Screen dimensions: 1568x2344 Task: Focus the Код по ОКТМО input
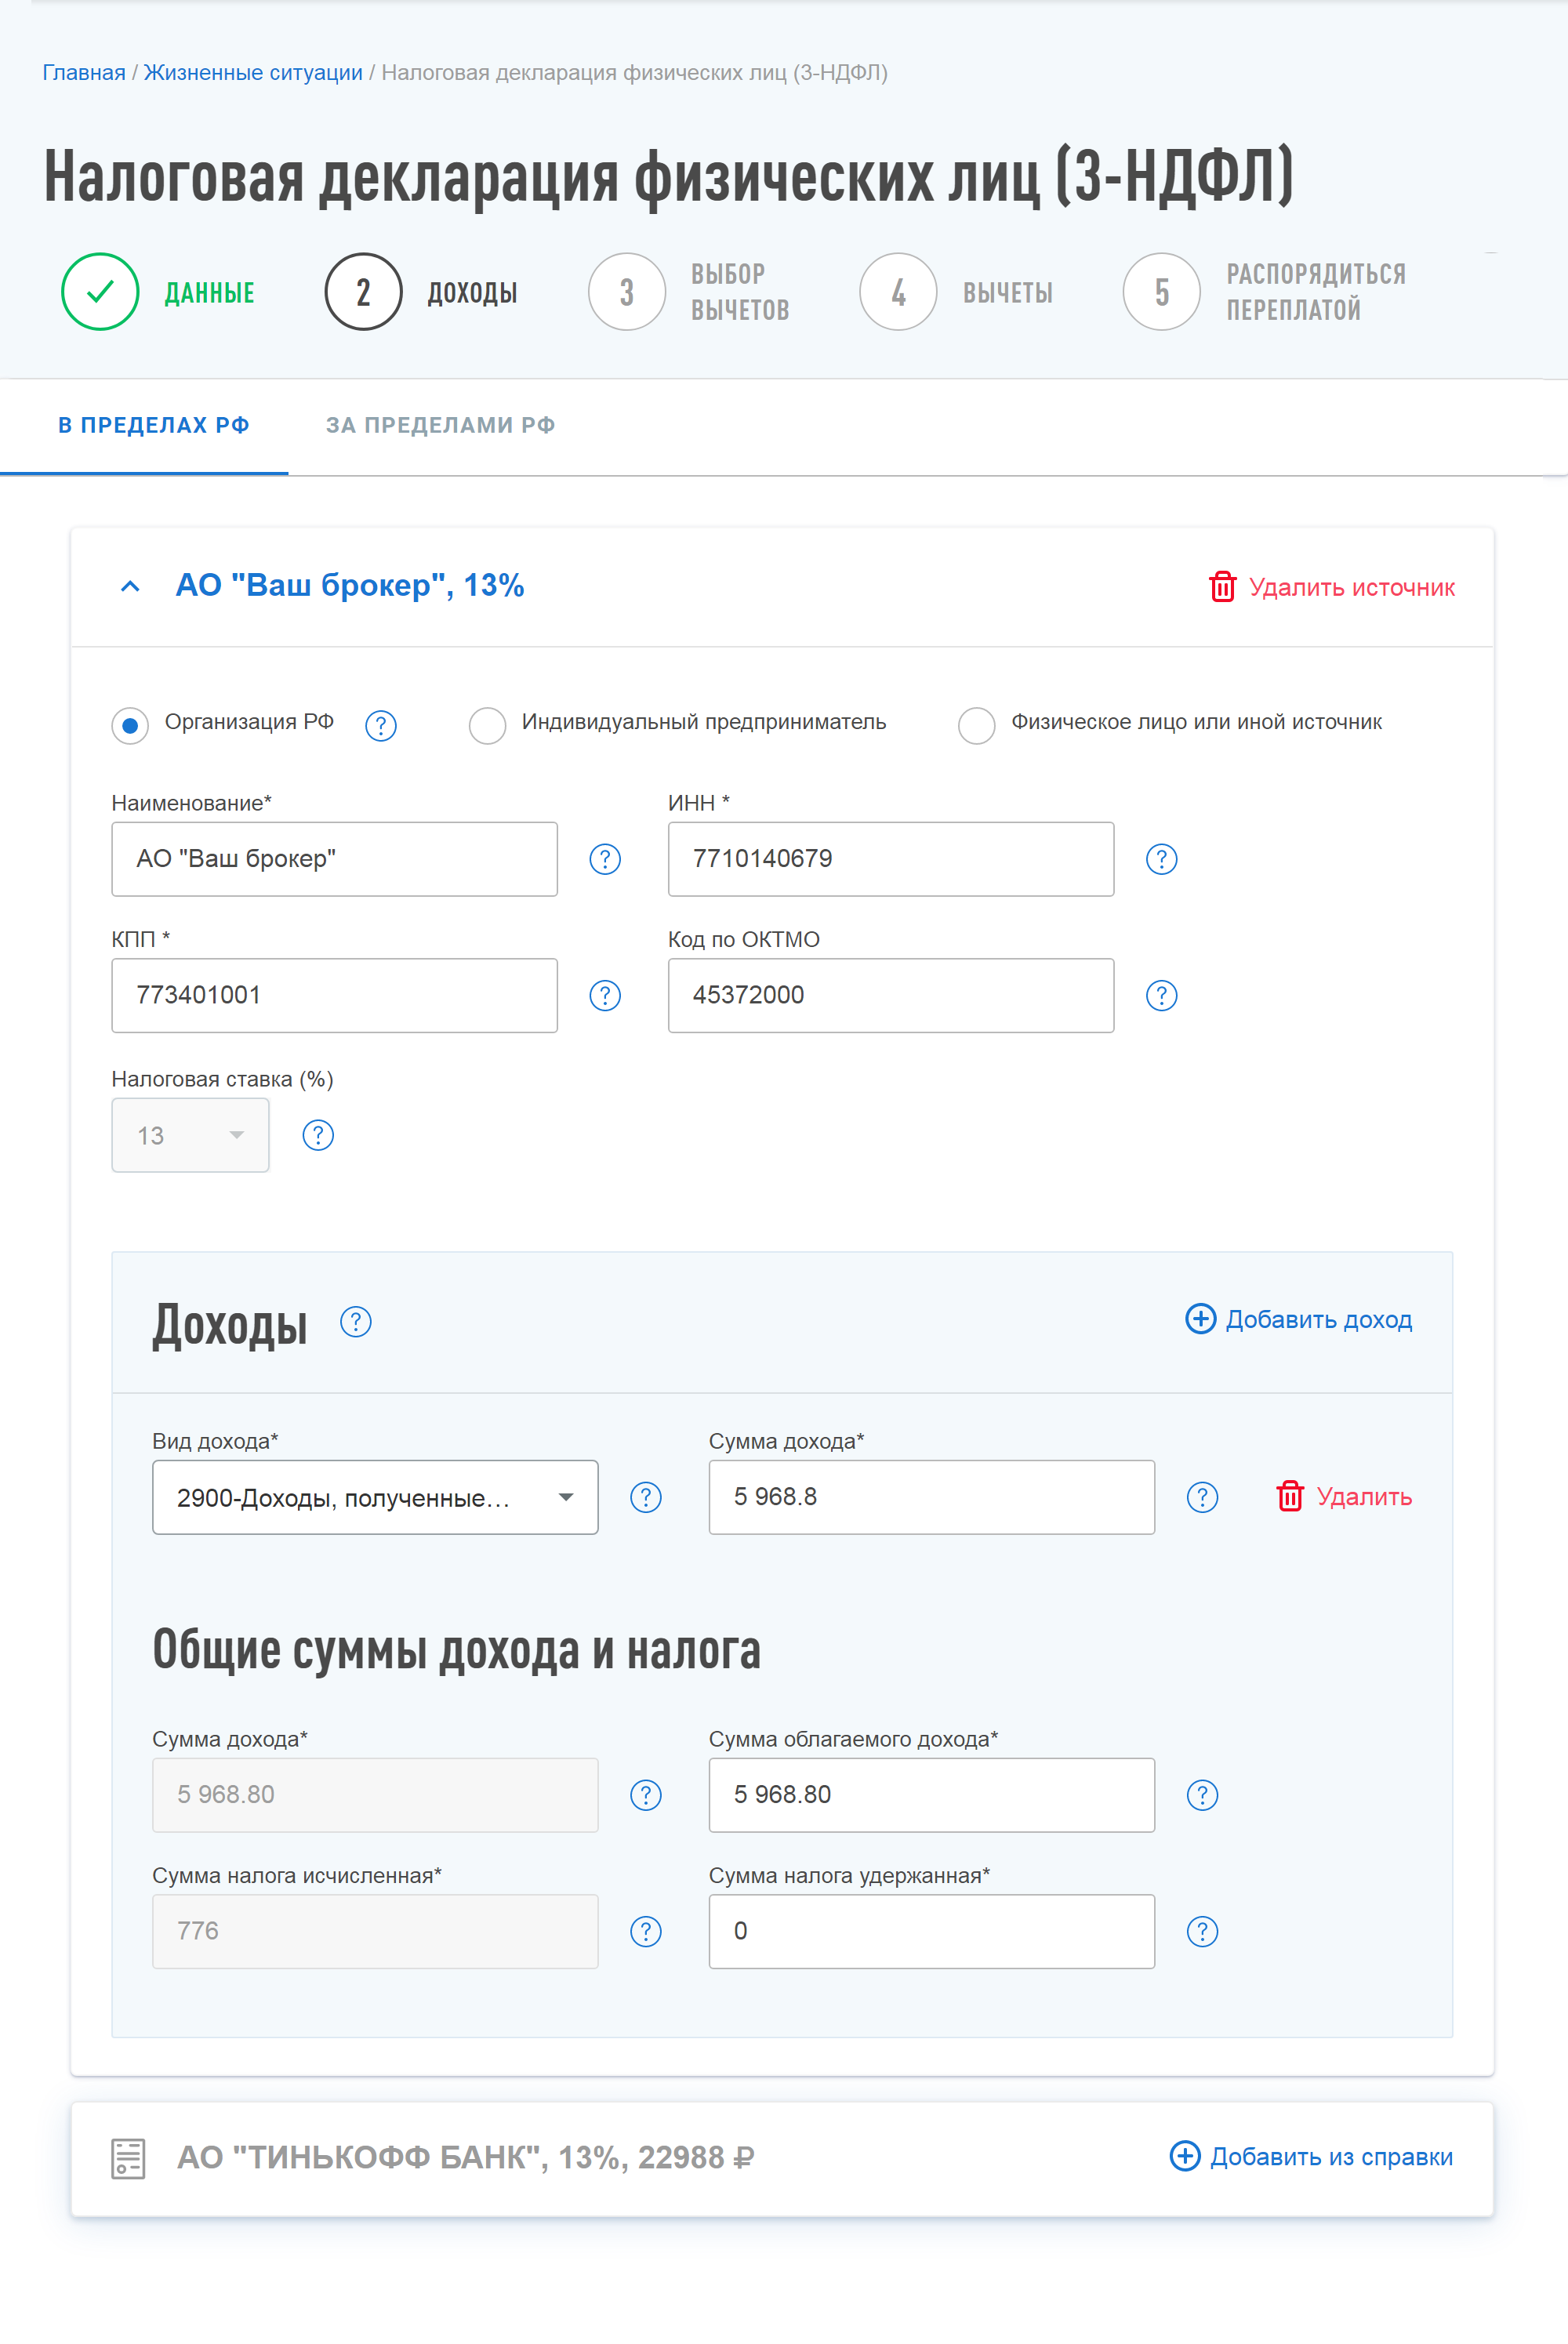pos(891,995)
